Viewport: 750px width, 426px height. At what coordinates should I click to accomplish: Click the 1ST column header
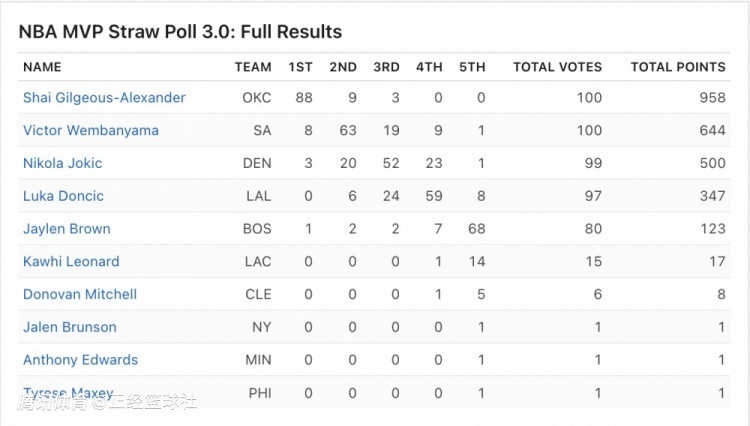pos(300,67)
